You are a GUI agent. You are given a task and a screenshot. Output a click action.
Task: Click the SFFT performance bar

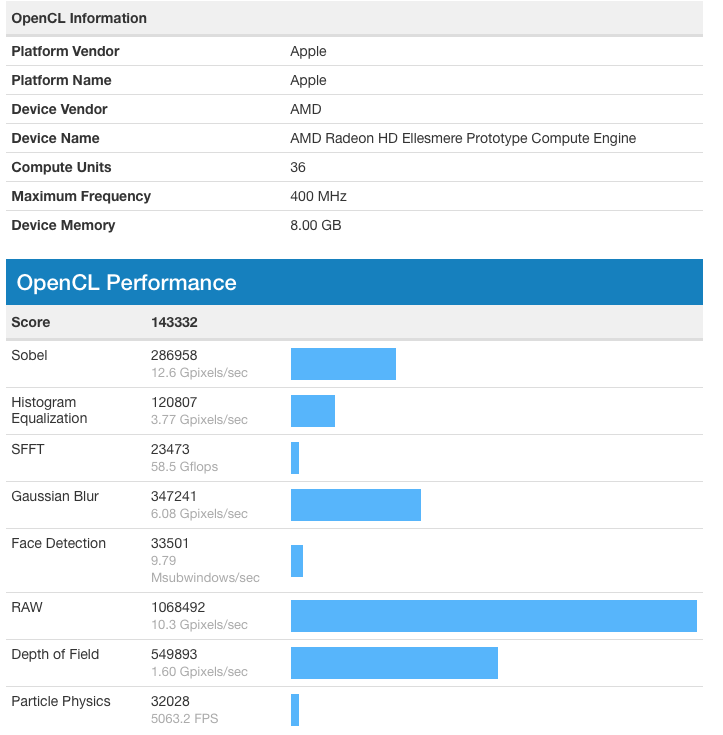[295, 458]
